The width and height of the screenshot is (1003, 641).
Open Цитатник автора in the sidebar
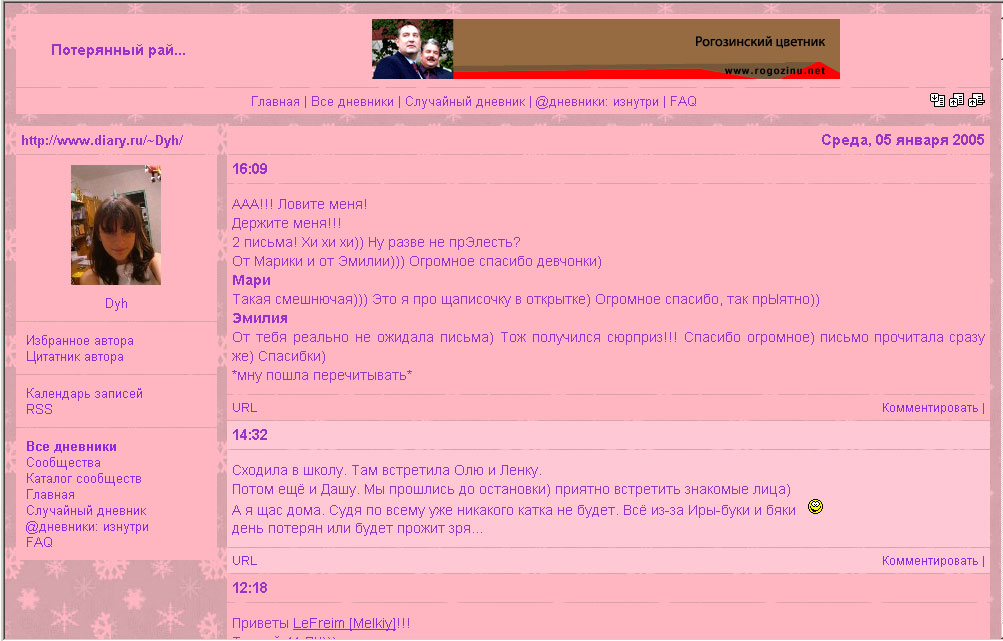tap(75, 357)
